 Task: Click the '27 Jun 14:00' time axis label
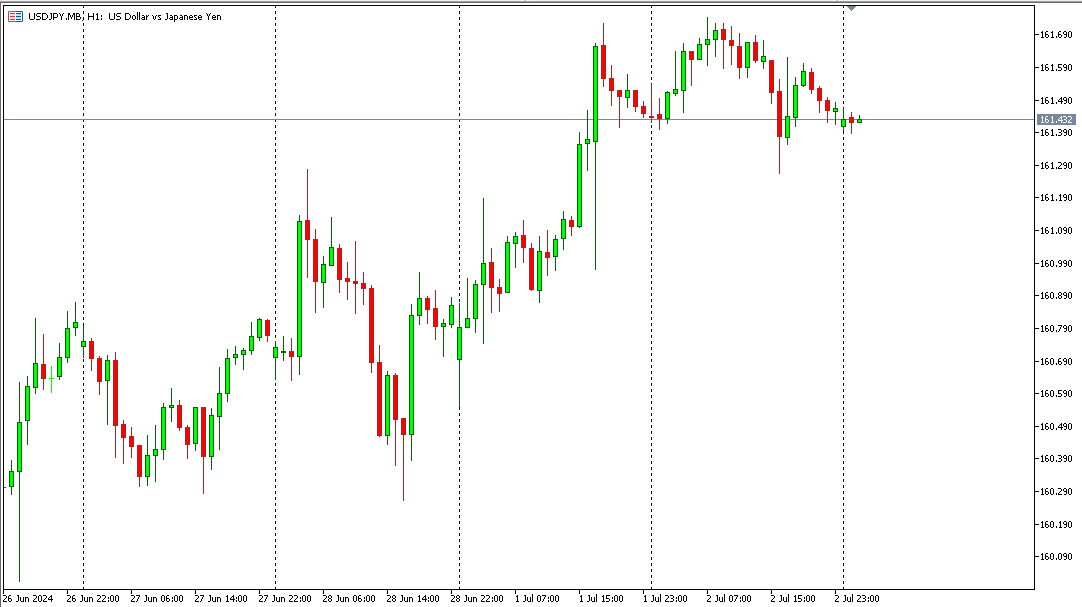tap(221, 599)
